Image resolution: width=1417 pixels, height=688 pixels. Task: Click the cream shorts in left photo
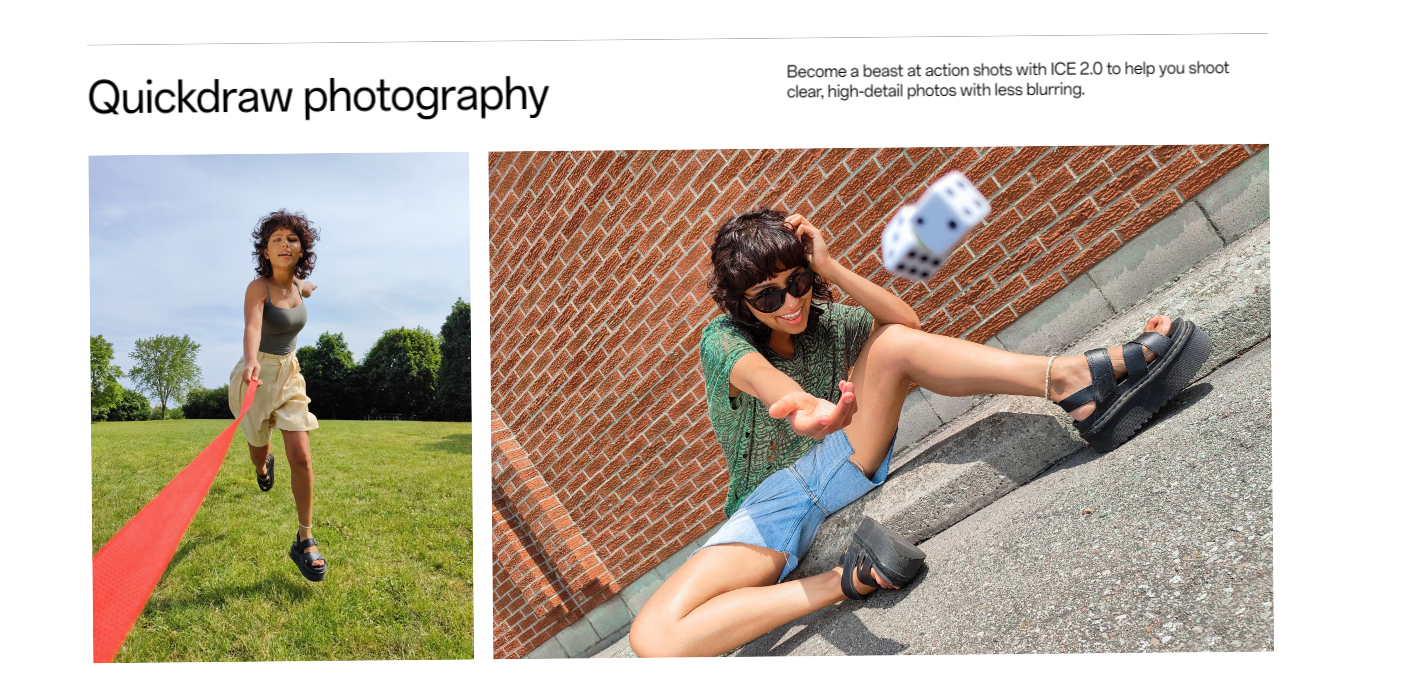[272, 397]
